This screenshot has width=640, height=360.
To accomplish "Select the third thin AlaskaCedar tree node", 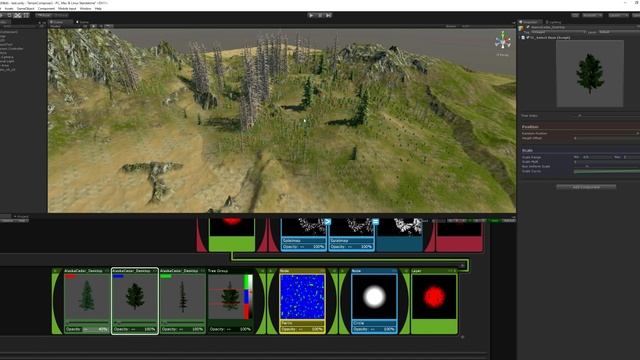I will pyautogui.click(x=182, y=301).
